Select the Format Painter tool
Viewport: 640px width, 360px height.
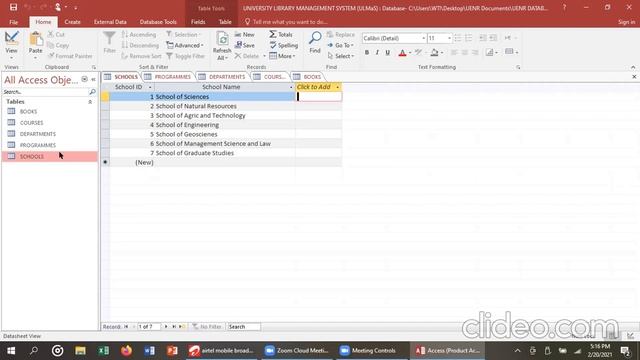pos(70,56)
